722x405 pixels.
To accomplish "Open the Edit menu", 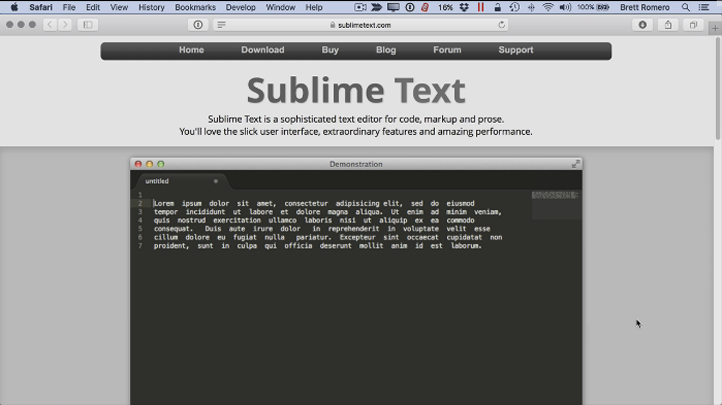I will pyautogui.click(x=93, y=7).
